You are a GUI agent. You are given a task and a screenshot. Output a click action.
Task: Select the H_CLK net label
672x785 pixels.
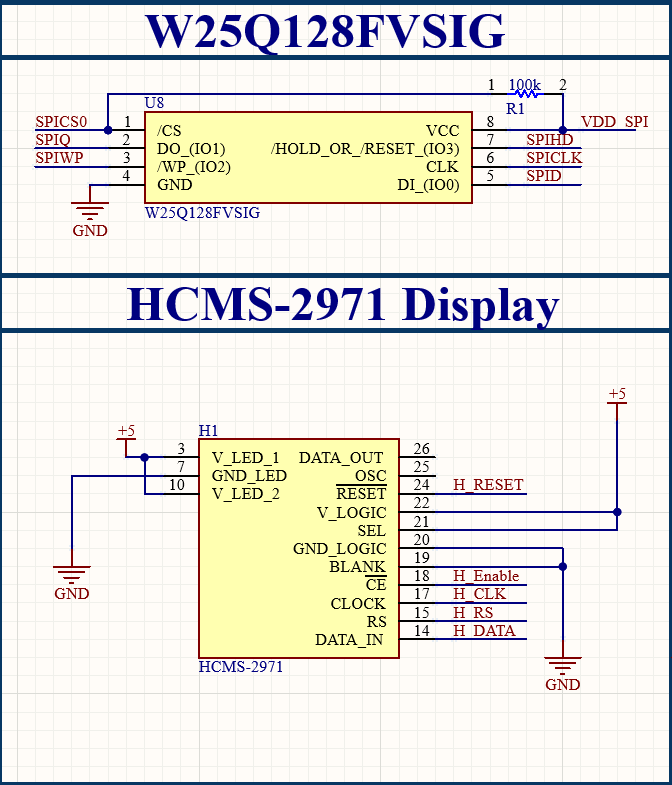click(x=480, y=594)
